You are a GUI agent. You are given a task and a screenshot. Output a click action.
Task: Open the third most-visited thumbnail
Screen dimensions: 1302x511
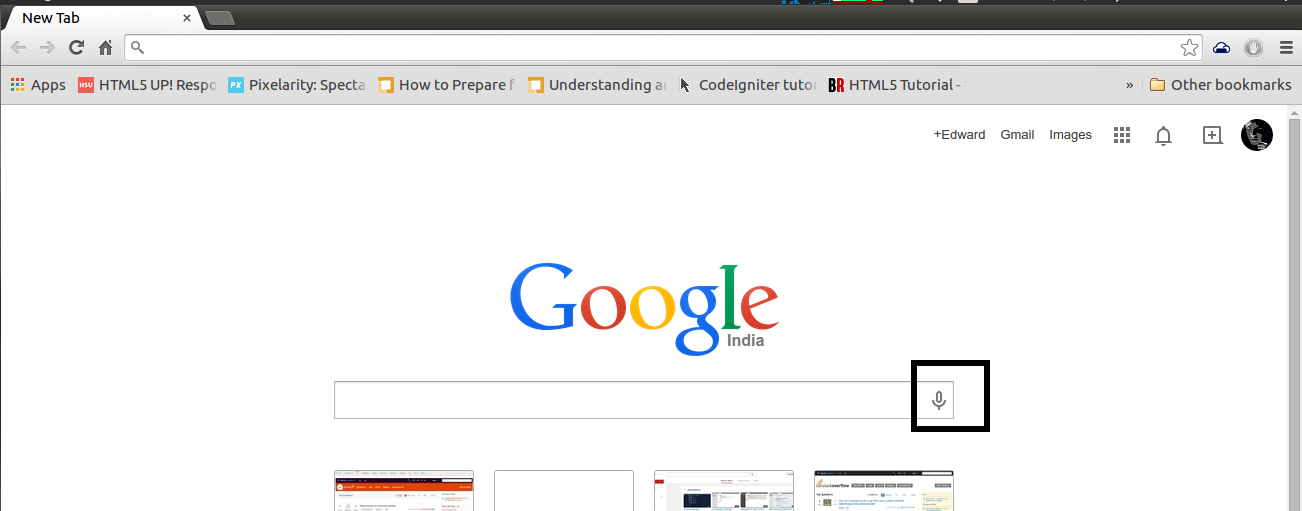(x=724, y=490)
